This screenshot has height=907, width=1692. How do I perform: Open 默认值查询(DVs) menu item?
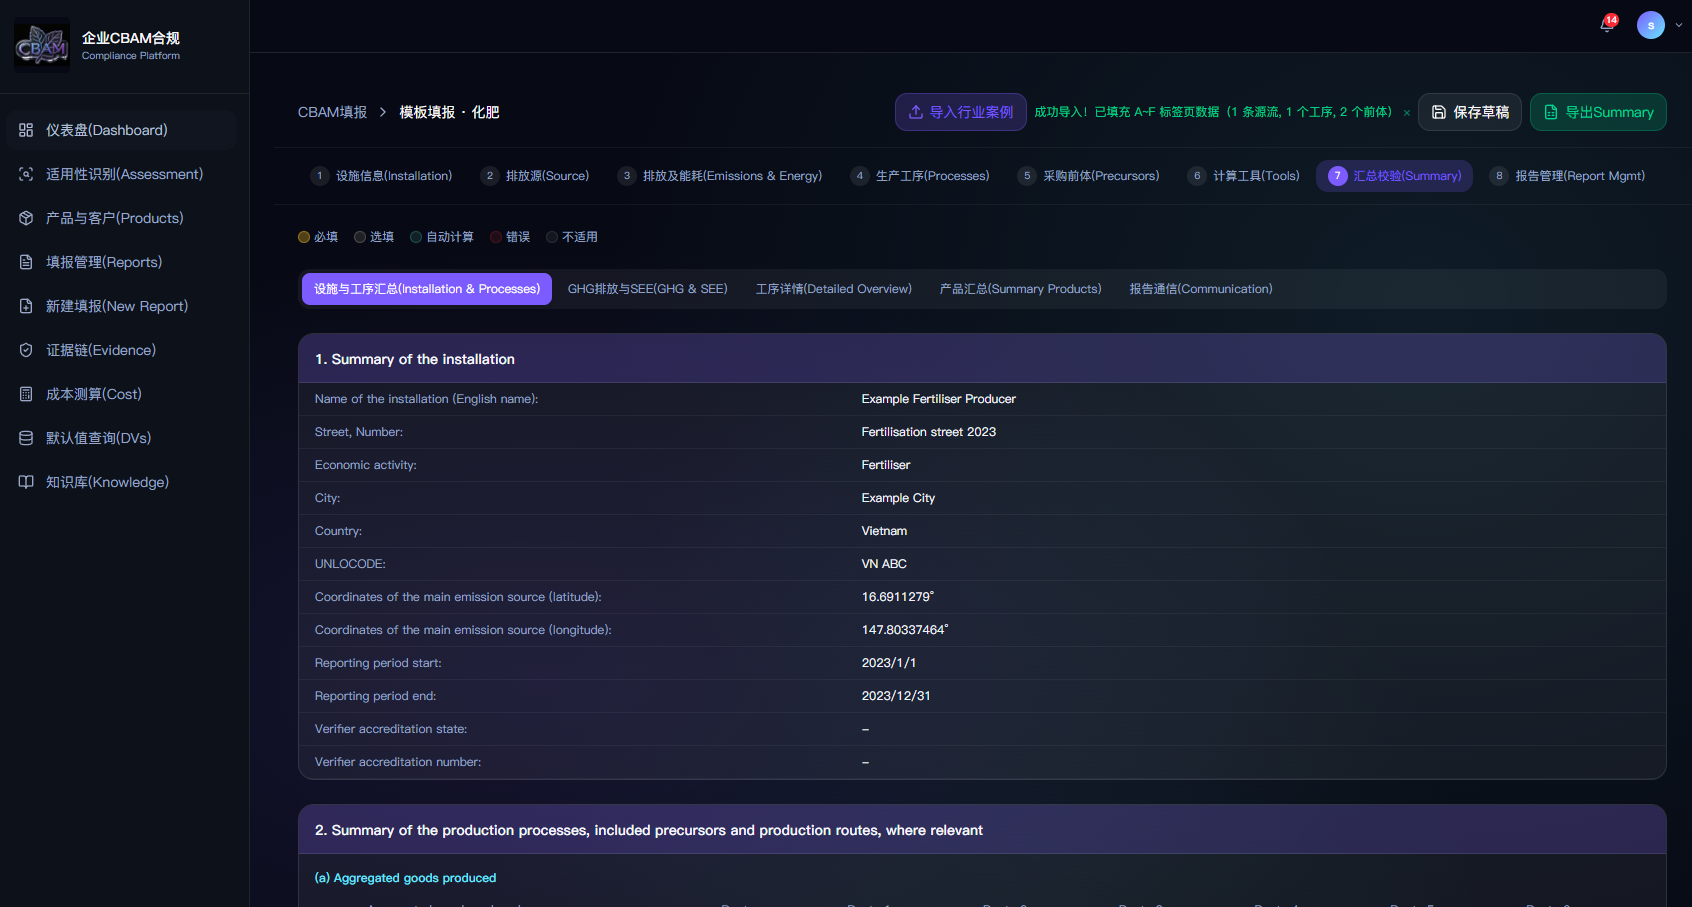121,438
